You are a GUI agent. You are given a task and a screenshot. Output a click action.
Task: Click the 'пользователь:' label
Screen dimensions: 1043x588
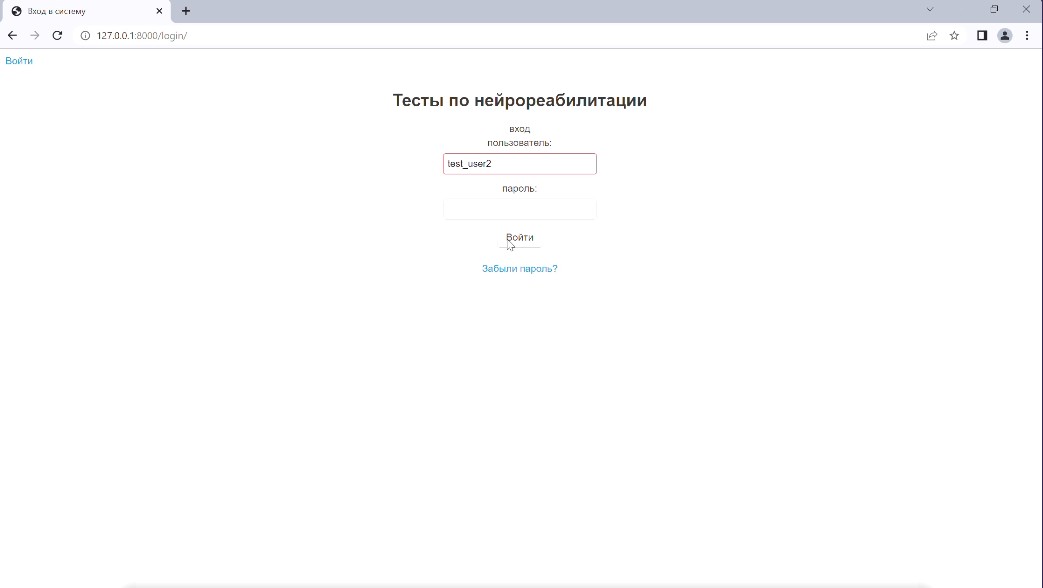[x=520, y=142]
